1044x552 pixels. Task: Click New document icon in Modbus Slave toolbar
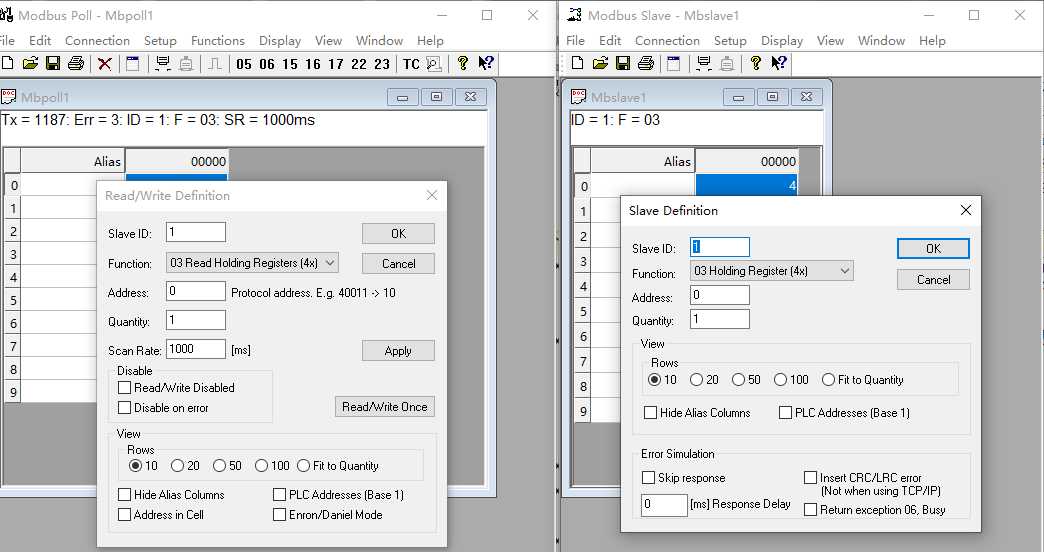577,63
